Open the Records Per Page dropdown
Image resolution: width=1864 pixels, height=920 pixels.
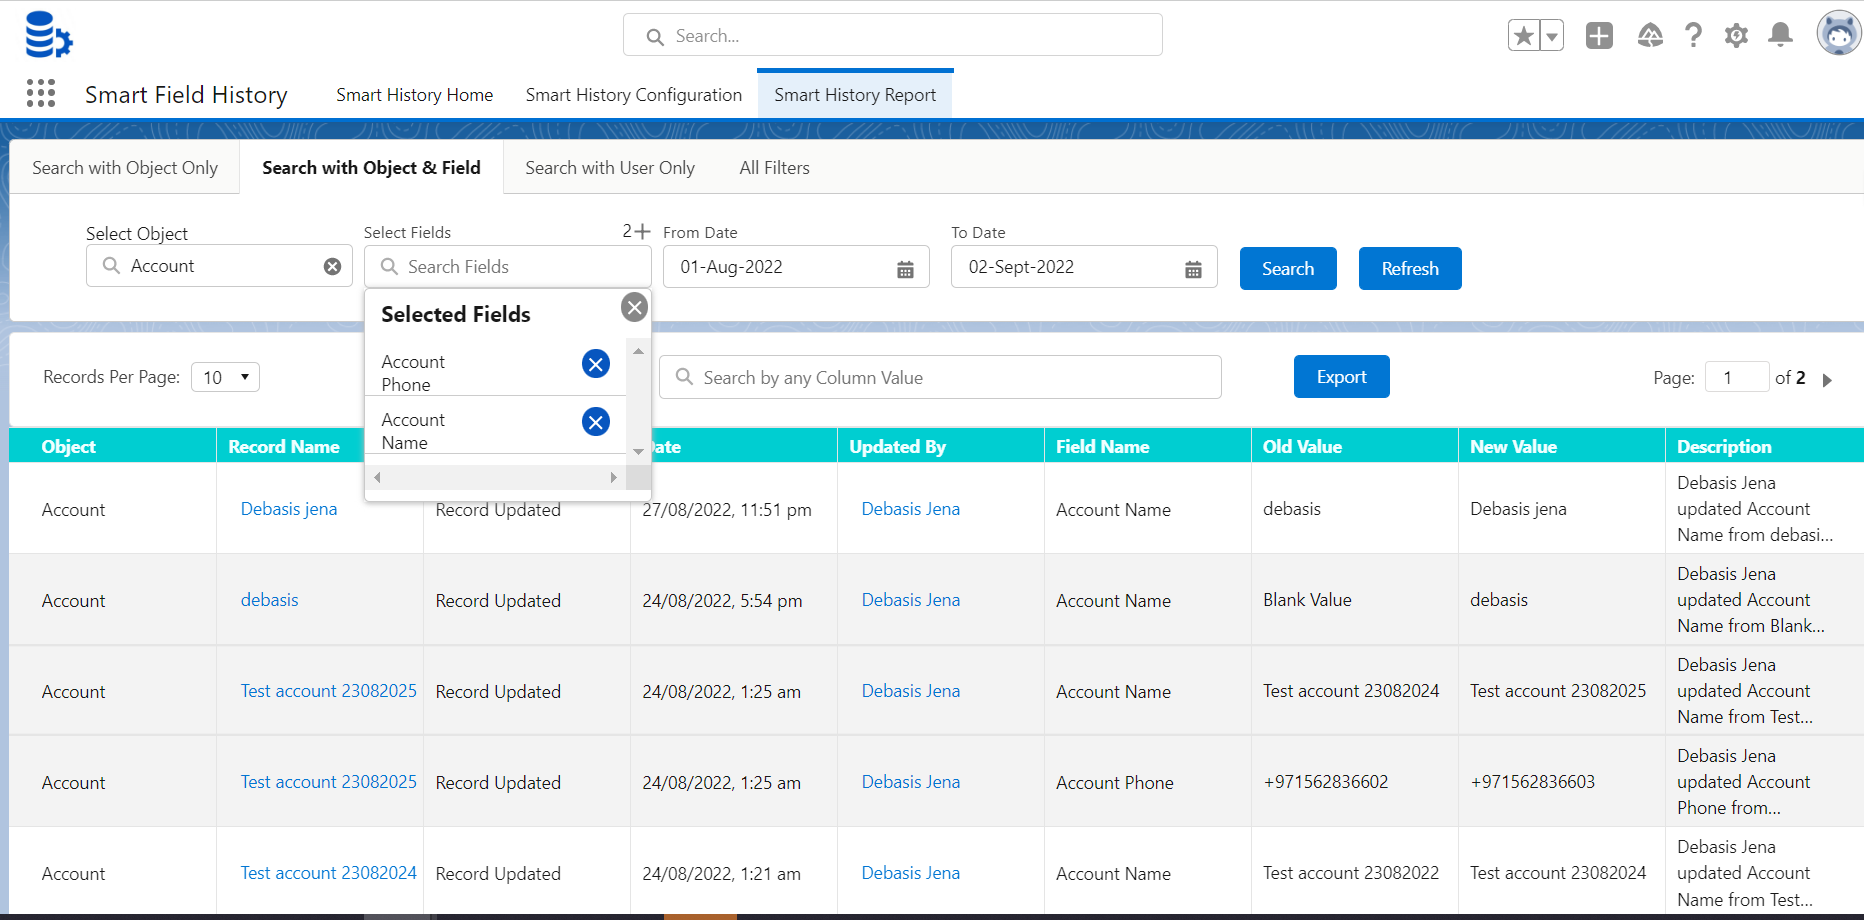coord(225,377)
